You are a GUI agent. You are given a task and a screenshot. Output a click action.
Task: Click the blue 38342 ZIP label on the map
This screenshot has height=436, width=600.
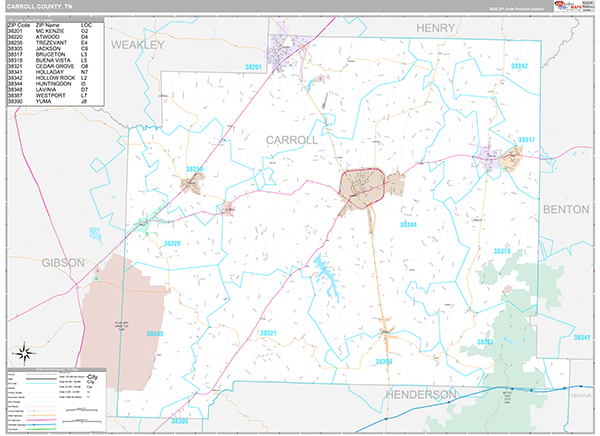pyautogui.click(x=519, y=66)
